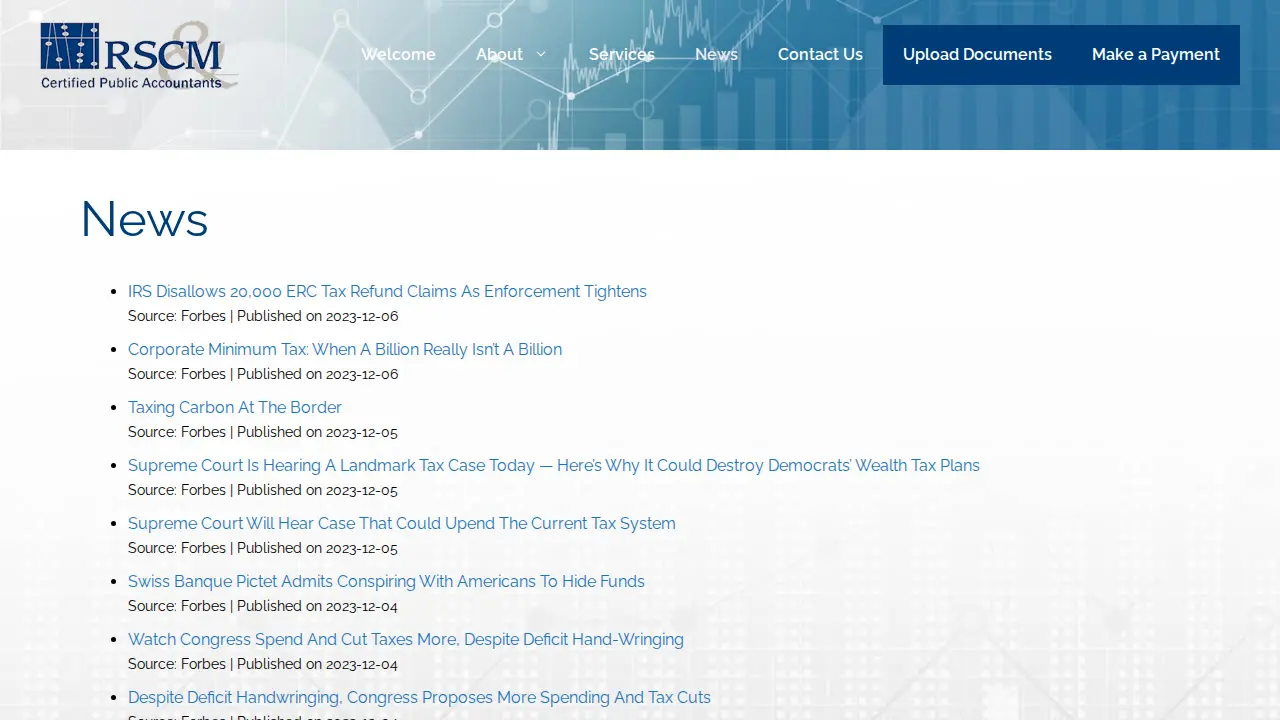Click the Upload Documents button
Screen dimensions: 1280x720
coord(977,55)
